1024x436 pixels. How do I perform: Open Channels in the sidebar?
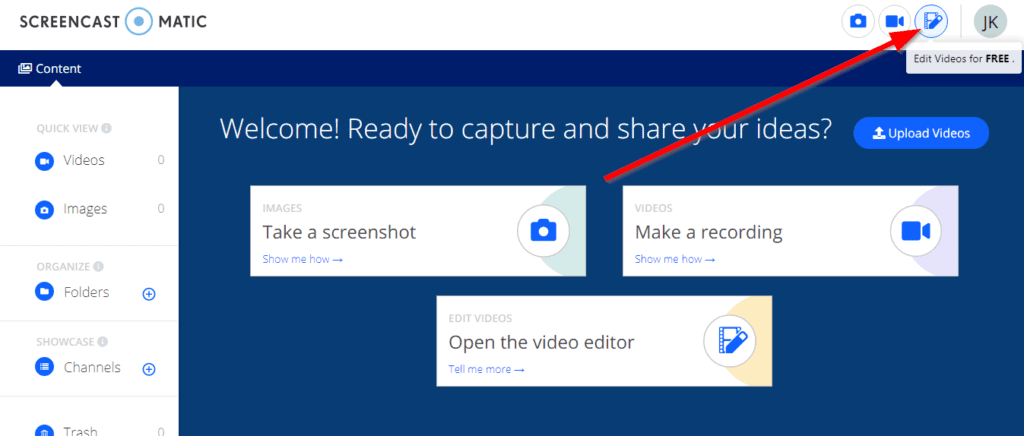(92, 367)
